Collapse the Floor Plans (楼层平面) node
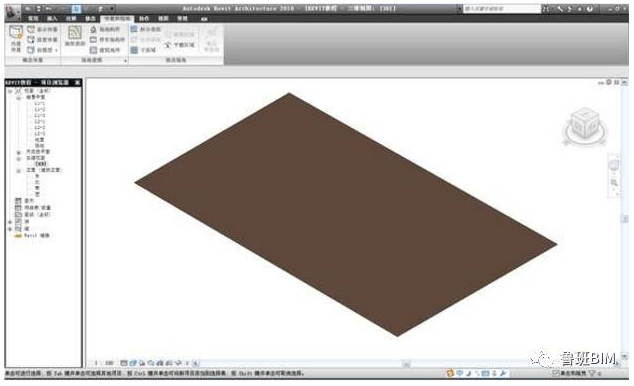The image size is (634, 386). (x=19, y=97)
